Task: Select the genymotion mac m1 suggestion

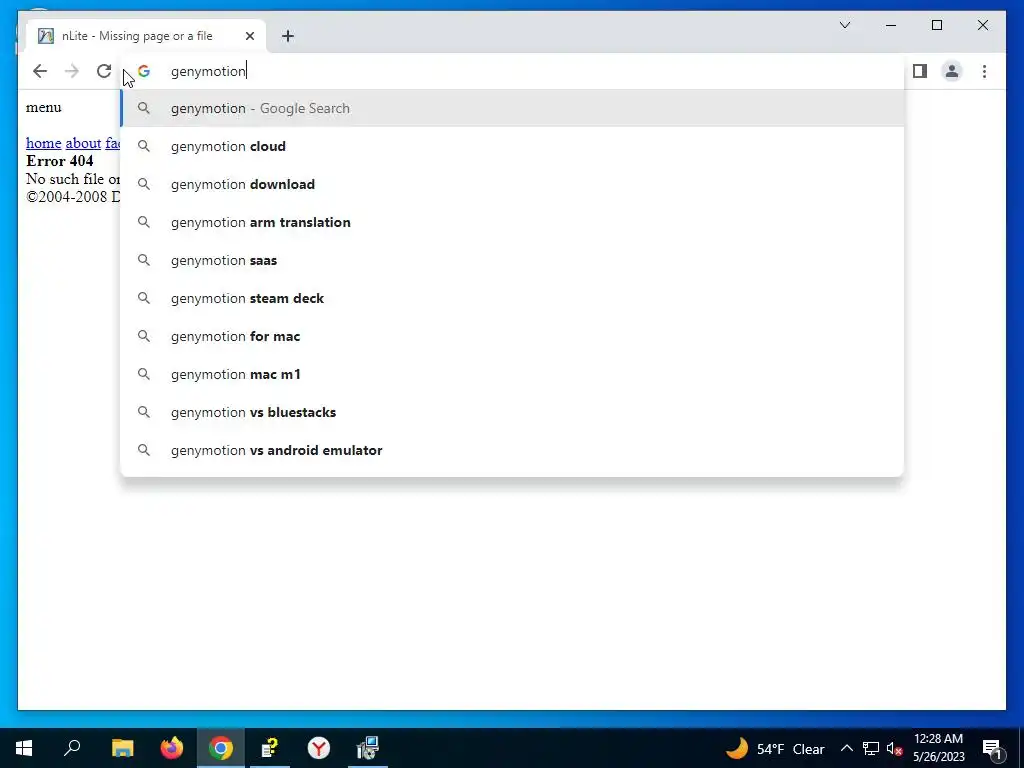Action: click(513, 374)
